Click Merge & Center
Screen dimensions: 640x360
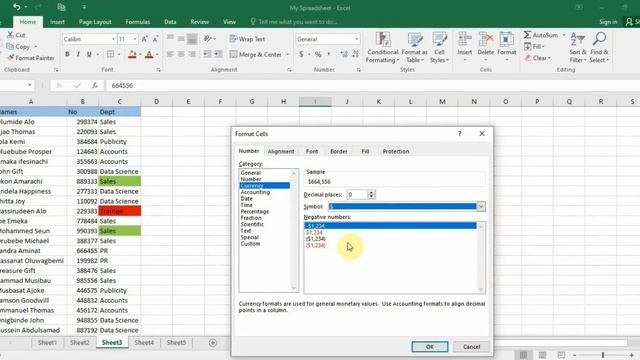(256, 54)
